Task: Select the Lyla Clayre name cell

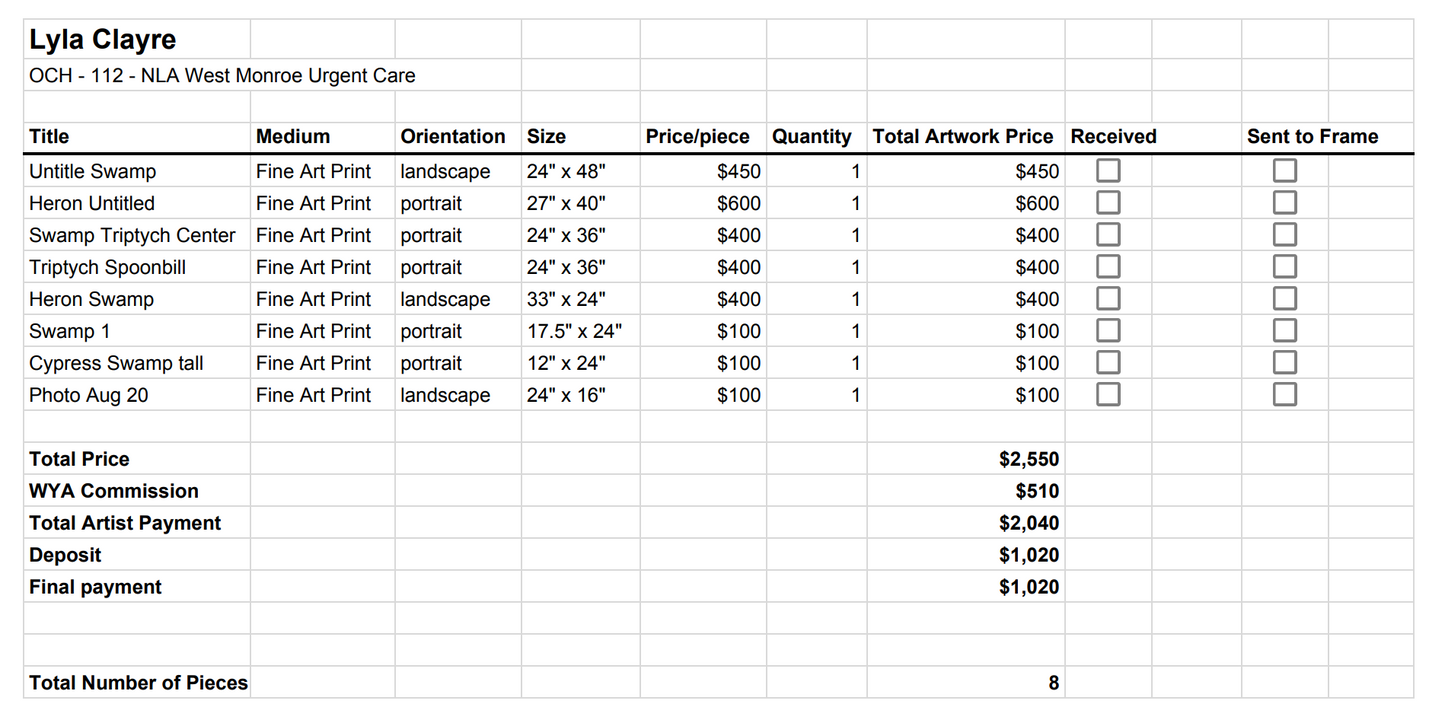Action: click(103, 40)
